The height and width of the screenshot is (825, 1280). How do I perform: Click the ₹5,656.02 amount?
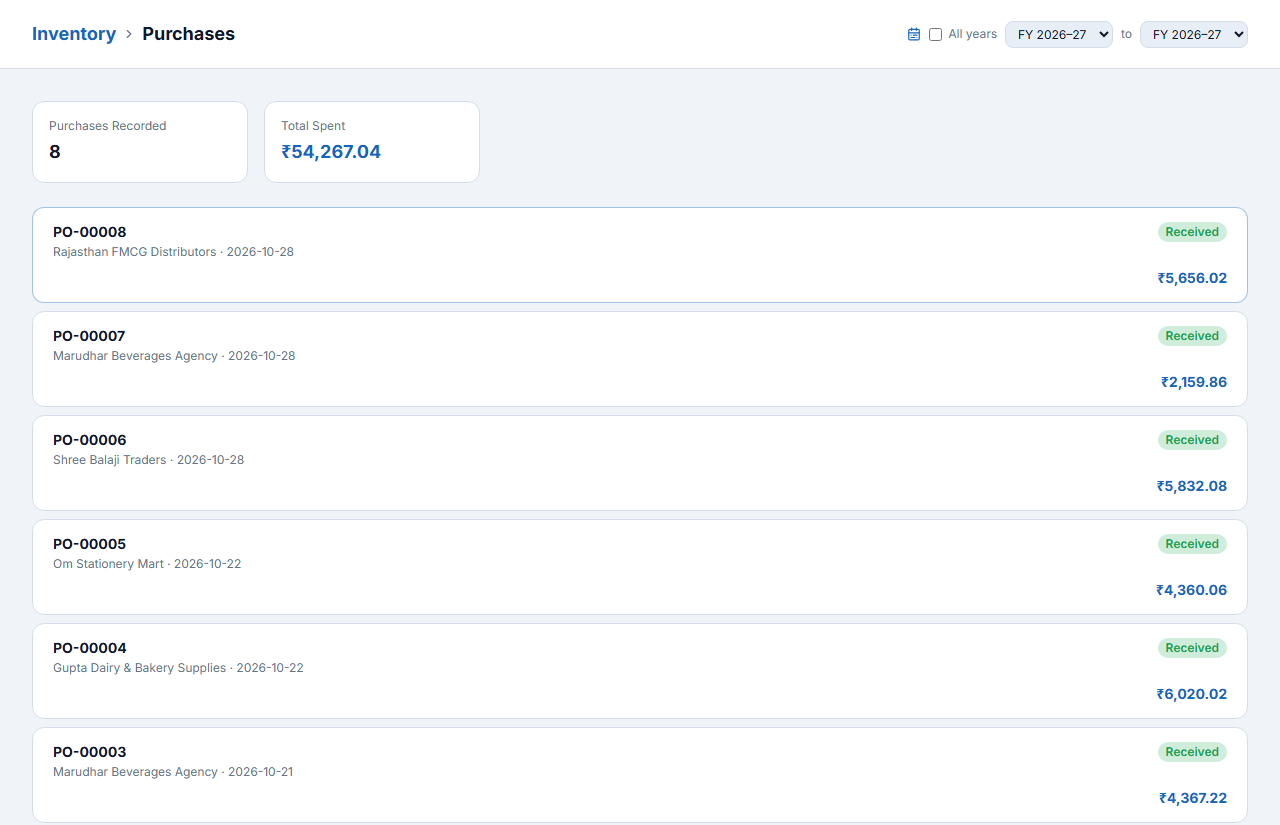[x=1192, y=278]
